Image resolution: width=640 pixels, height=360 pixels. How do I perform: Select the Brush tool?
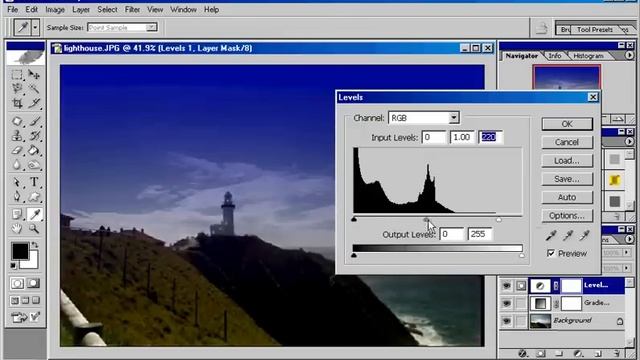click(34, 122)
